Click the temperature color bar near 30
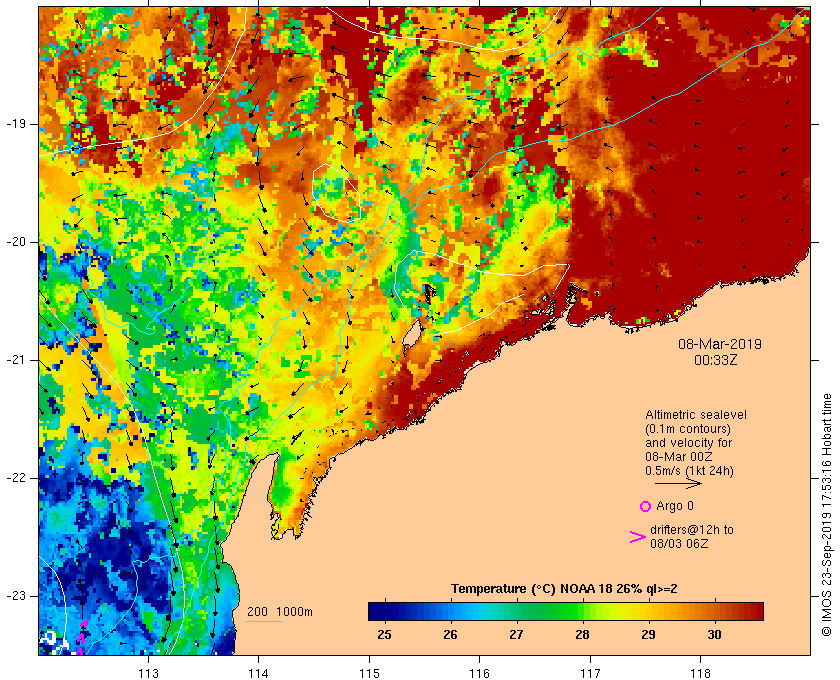This screenshot has width=840, height=680. (x=714, y=611)
